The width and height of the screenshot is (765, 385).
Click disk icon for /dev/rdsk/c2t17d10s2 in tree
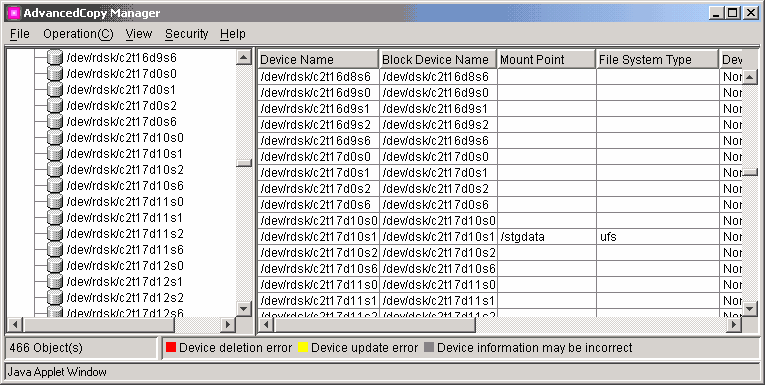pyautogui.click(x=55, y=170)
